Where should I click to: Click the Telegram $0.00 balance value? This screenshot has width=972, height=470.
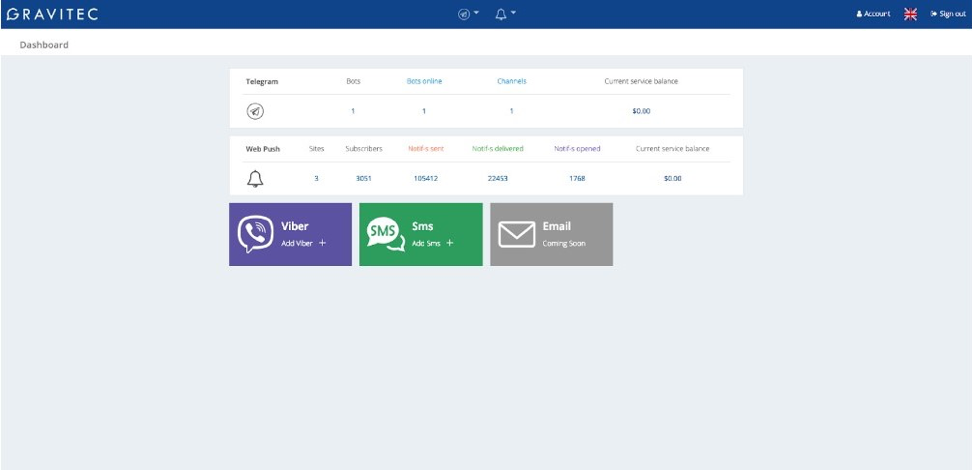(641, 111)
